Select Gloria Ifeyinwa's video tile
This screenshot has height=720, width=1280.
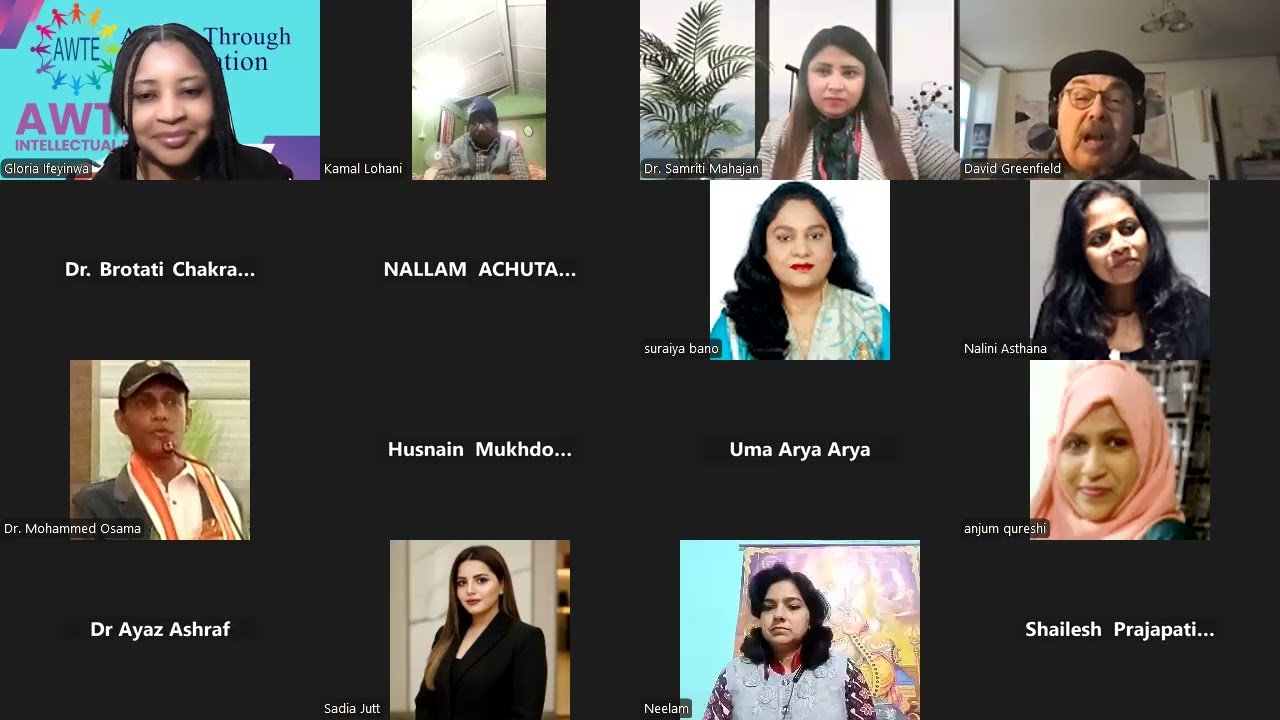click(160, 90)
